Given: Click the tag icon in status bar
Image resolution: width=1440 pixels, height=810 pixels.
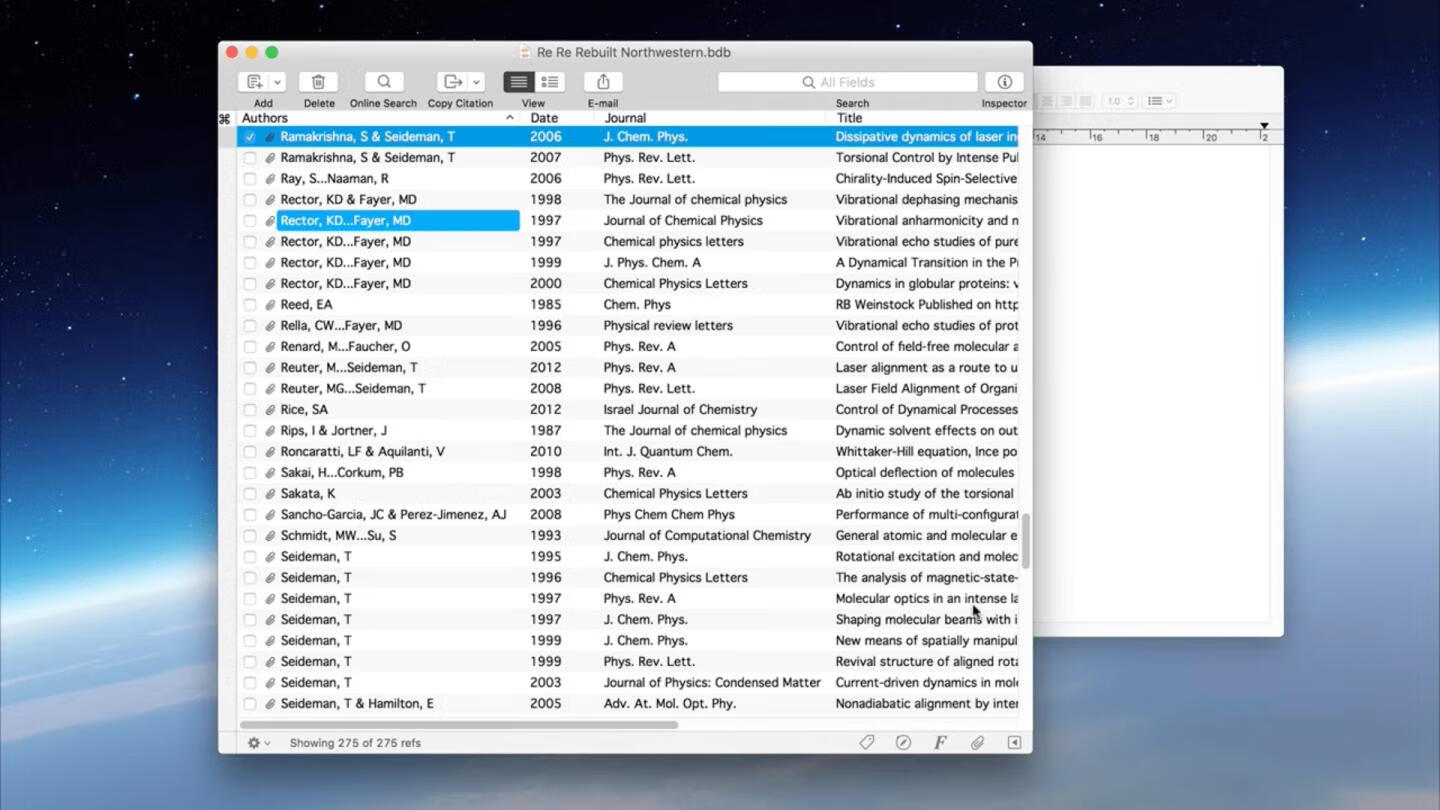Looking at the screenshot, I should (866, 743).
